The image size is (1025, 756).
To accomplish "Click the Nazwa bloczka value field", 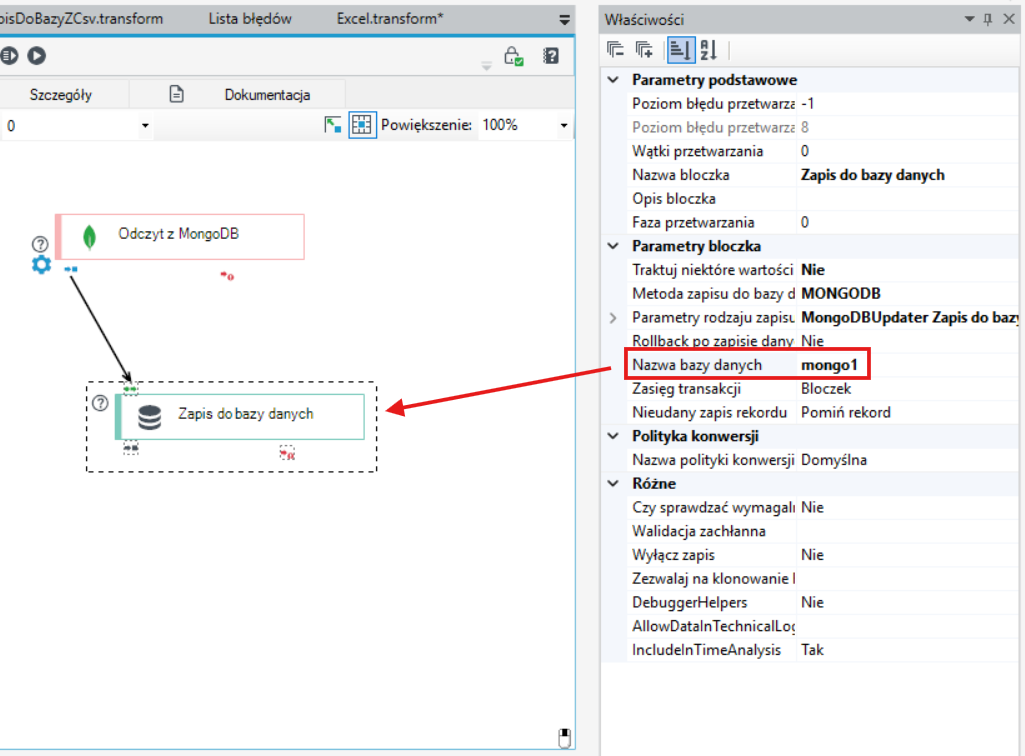I will tap(907, 175).
